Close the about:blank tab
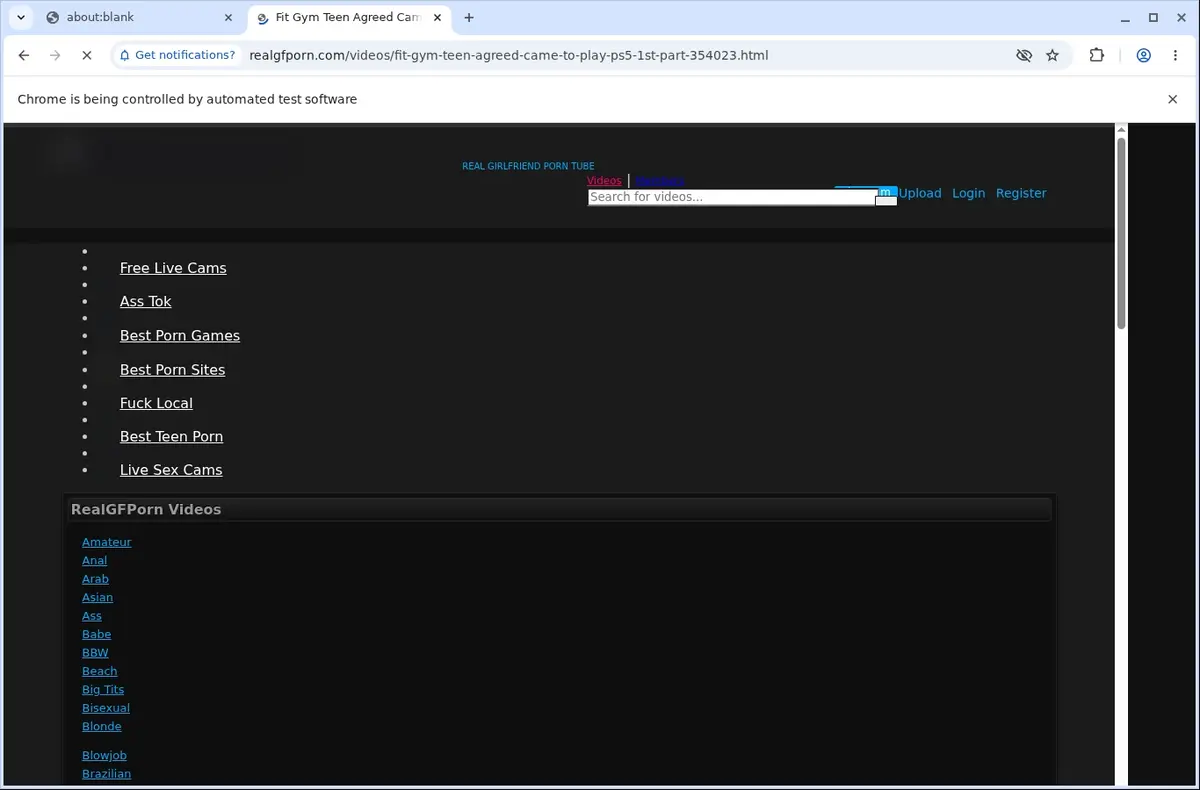This screenshot has height=790, width=1200. point(228,17)
